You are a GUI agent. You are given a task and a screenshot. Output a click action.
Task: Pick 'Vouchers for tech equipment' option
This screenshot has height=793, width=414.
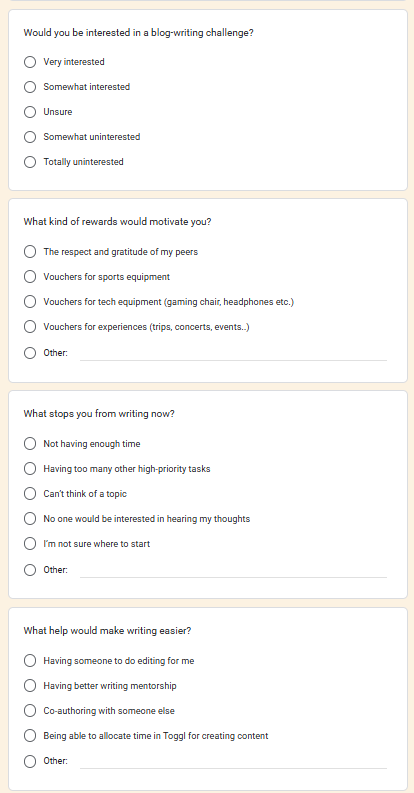click(30, 301)
